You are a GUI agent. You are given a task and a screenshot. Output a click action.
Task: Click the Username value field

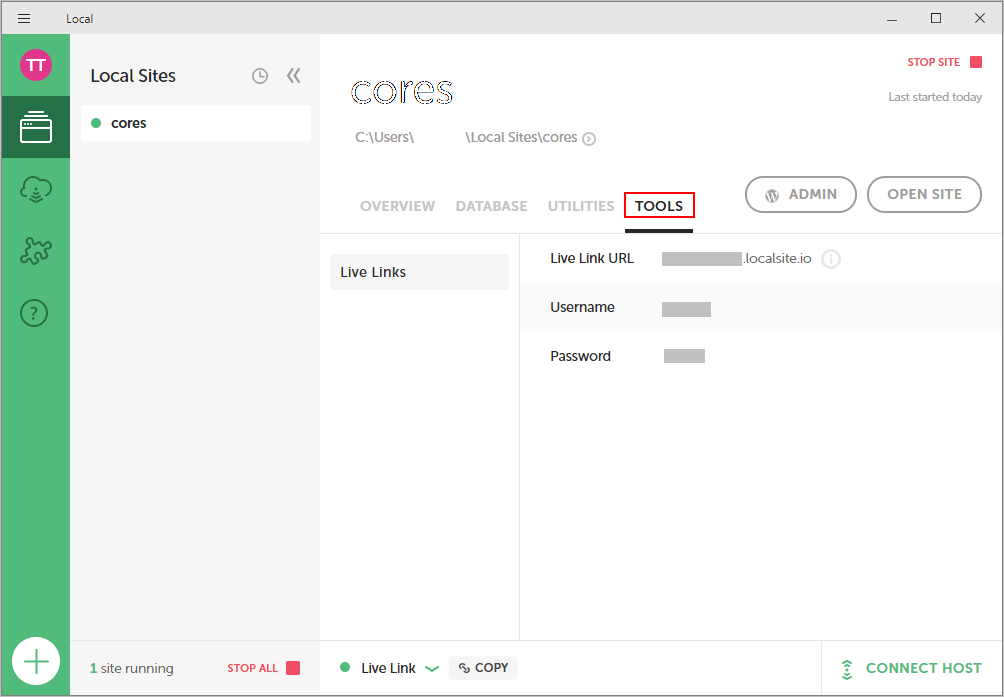pos(686,309)
